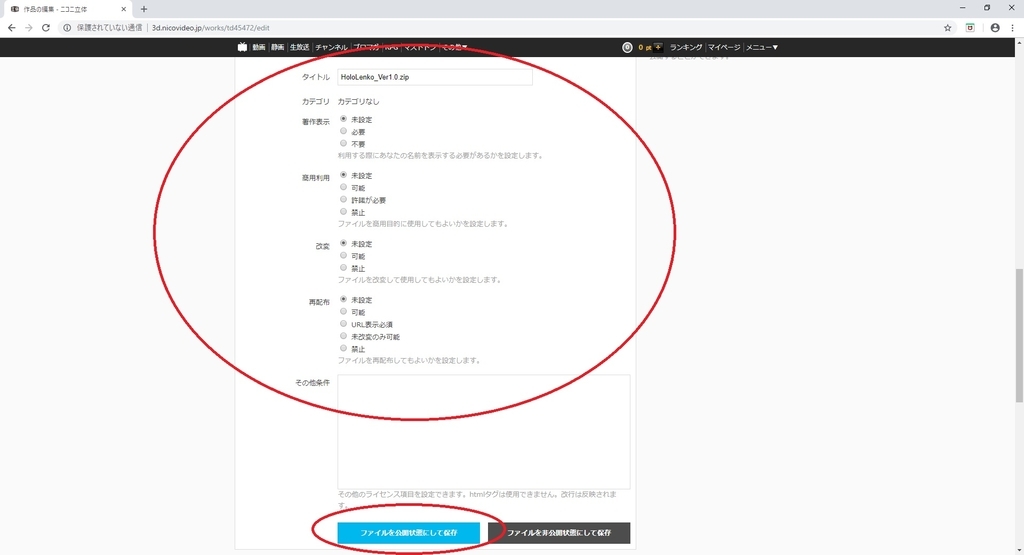Open 生放送 in the nav bar
This screenshot has height=555, width=1024.
point(299,47)
